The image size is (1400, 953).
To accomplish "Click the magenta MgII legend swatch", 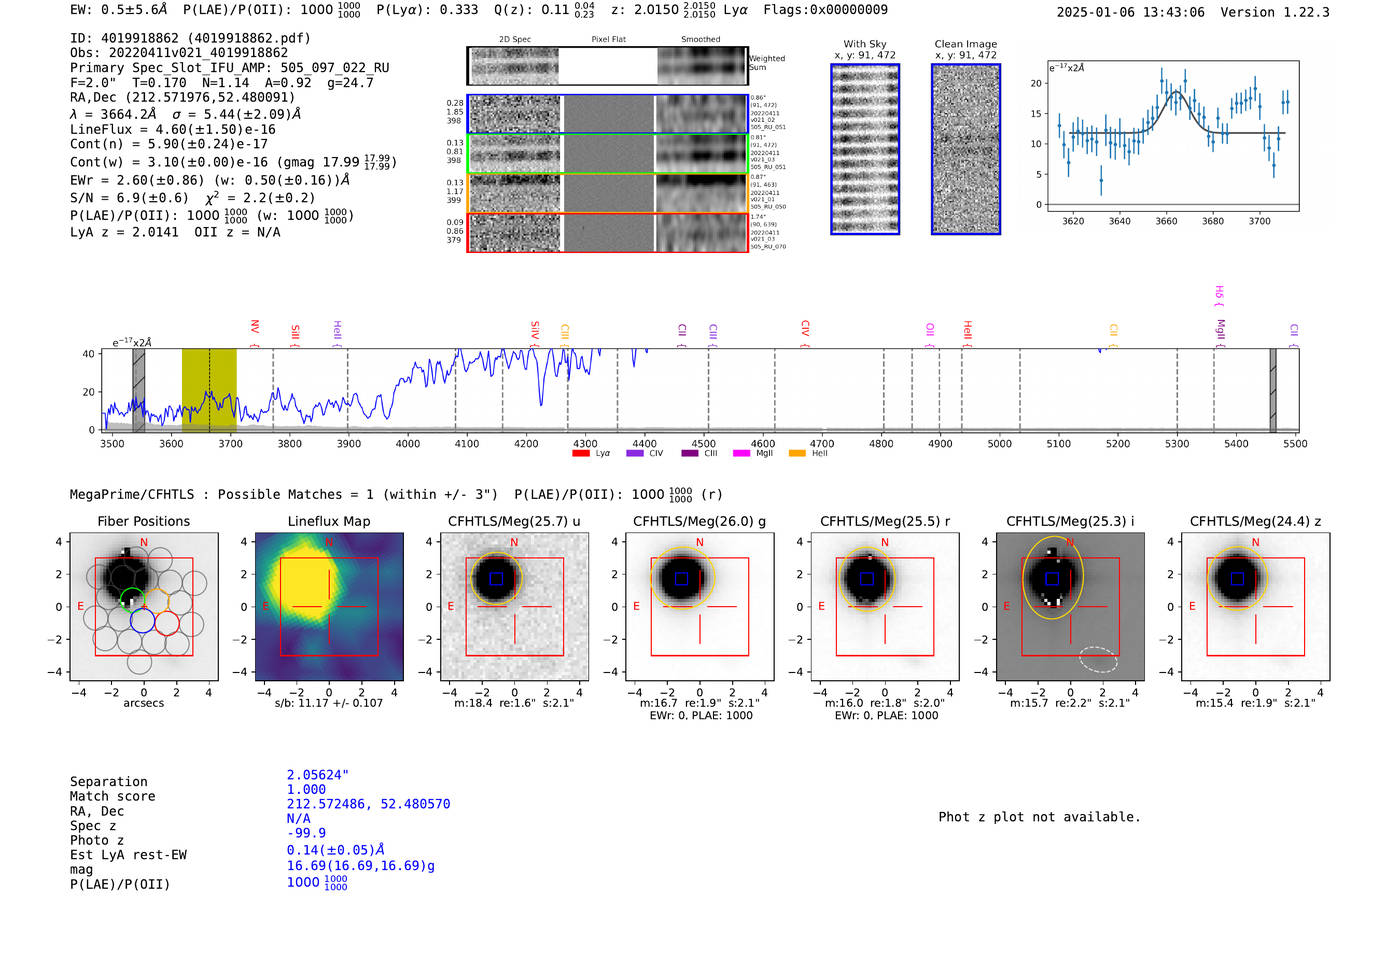I will pyautogui.click(x=741, y=454).
